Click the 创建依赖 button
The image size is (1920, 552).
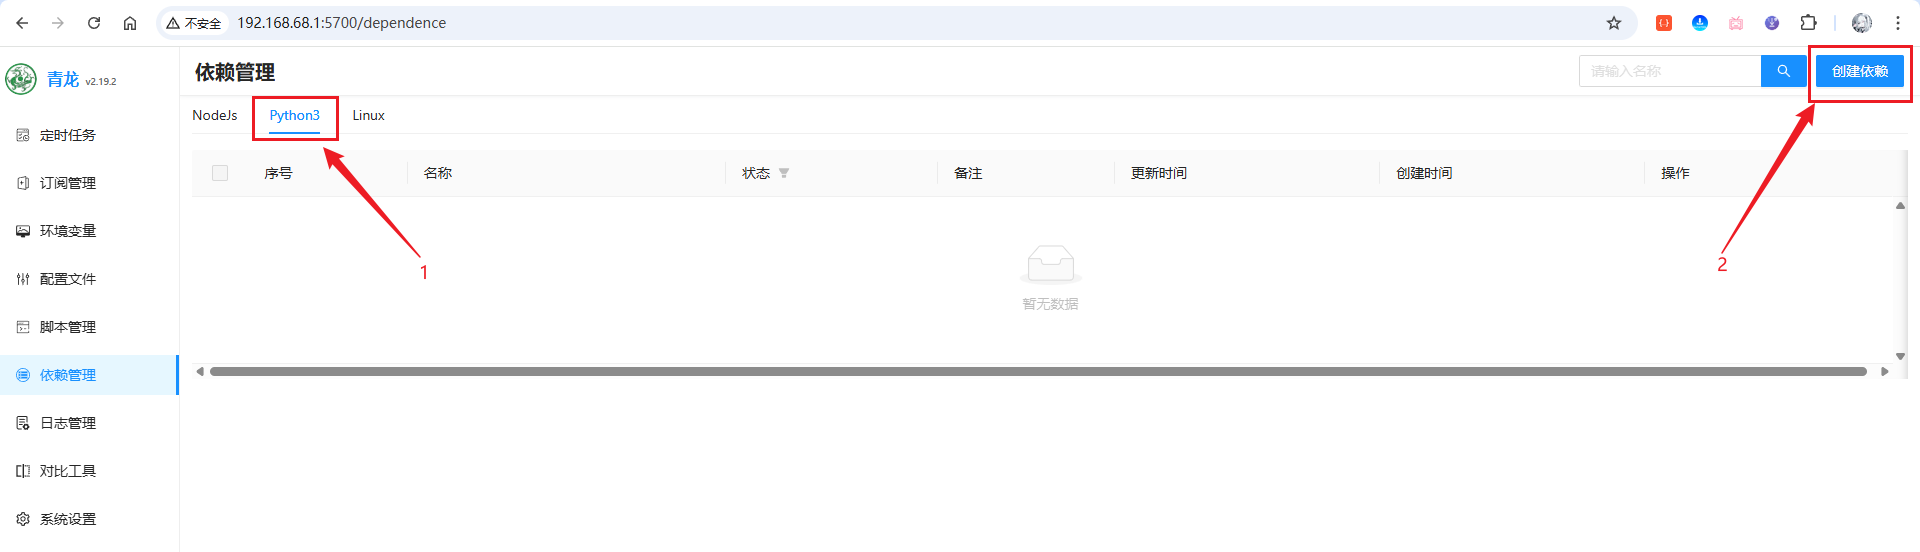coord(1859,71)
